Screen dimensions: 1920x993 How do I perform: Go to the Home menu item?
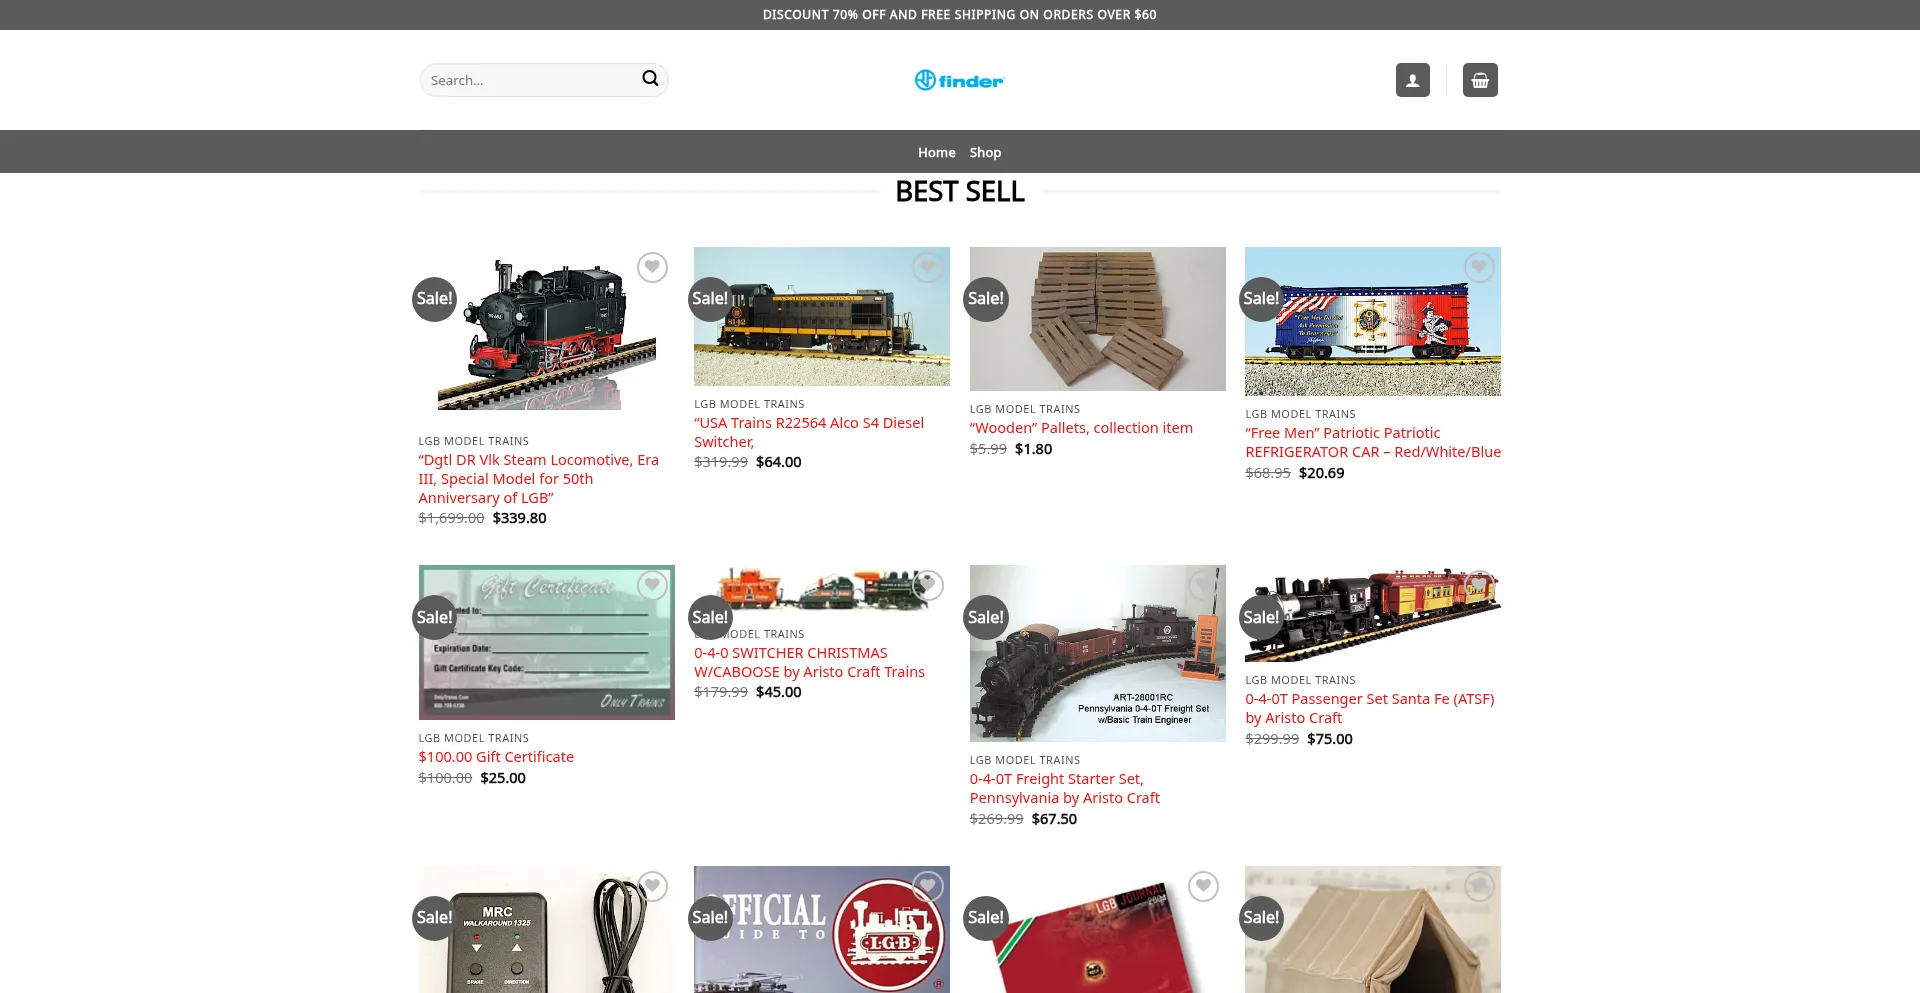tap(937, 152)
